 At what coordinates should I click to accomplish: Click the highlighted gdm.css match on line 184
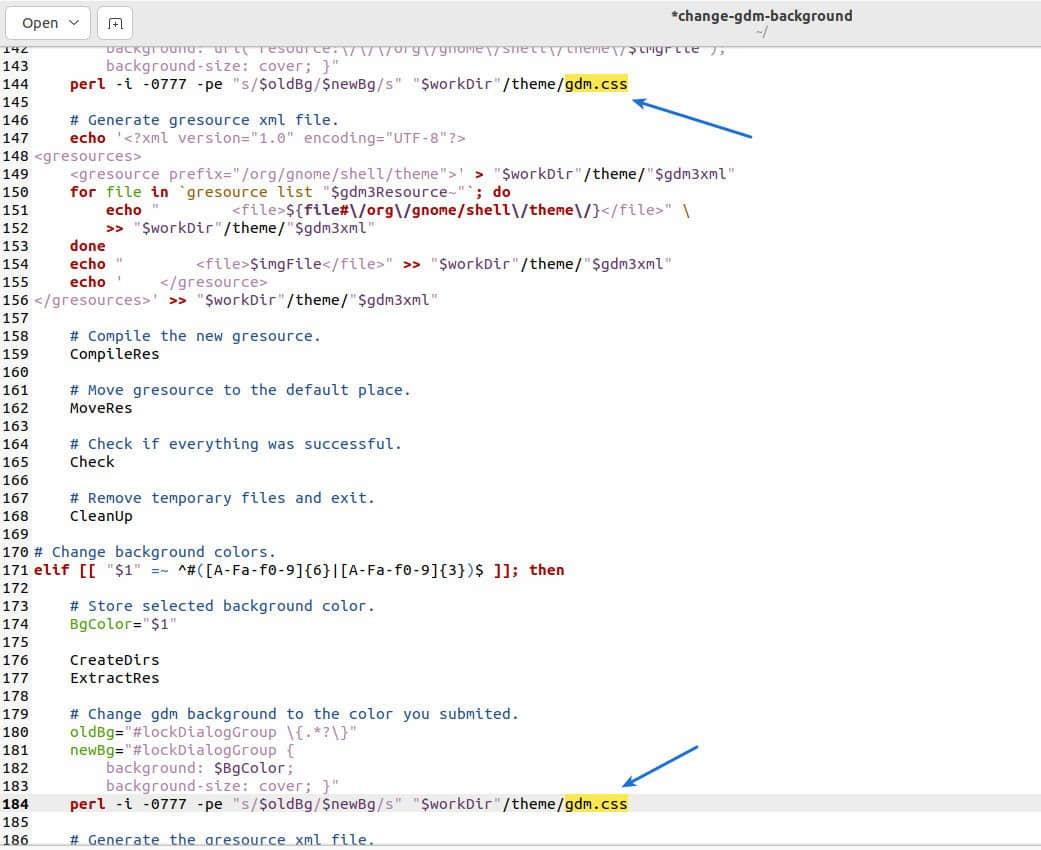[597, 803]
